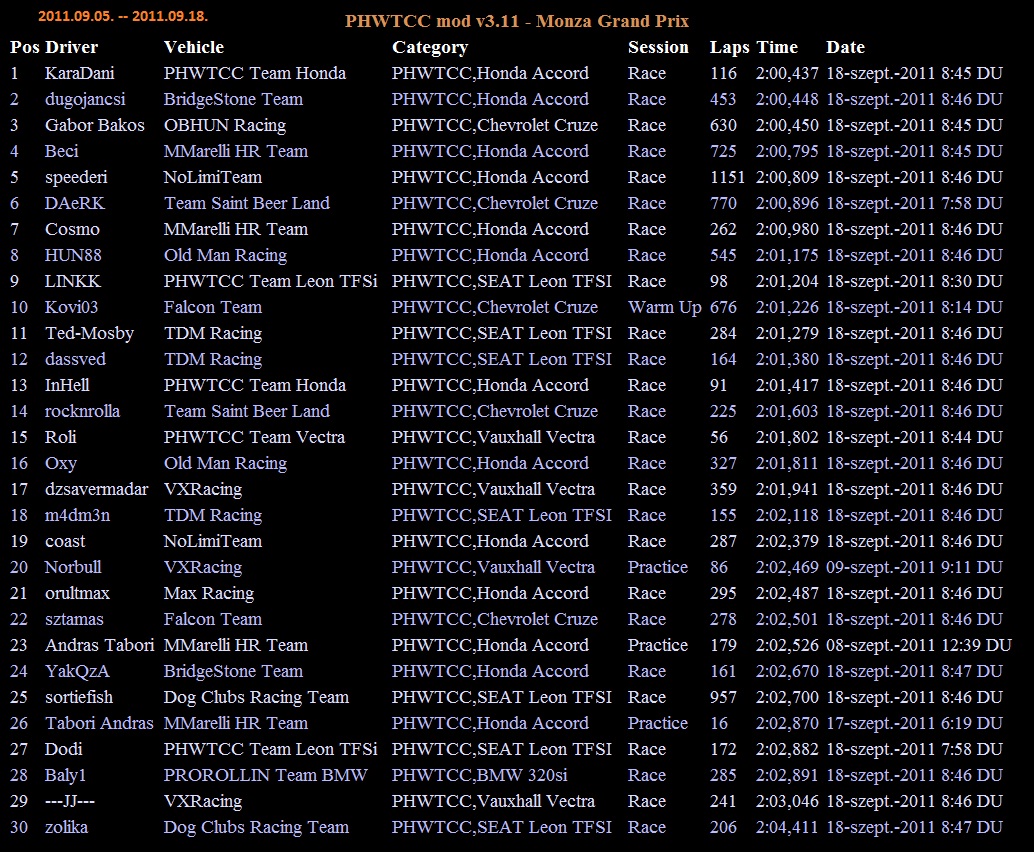Select driver name speederi
This screenshot has width=1034, height=852.
point(76,177)
